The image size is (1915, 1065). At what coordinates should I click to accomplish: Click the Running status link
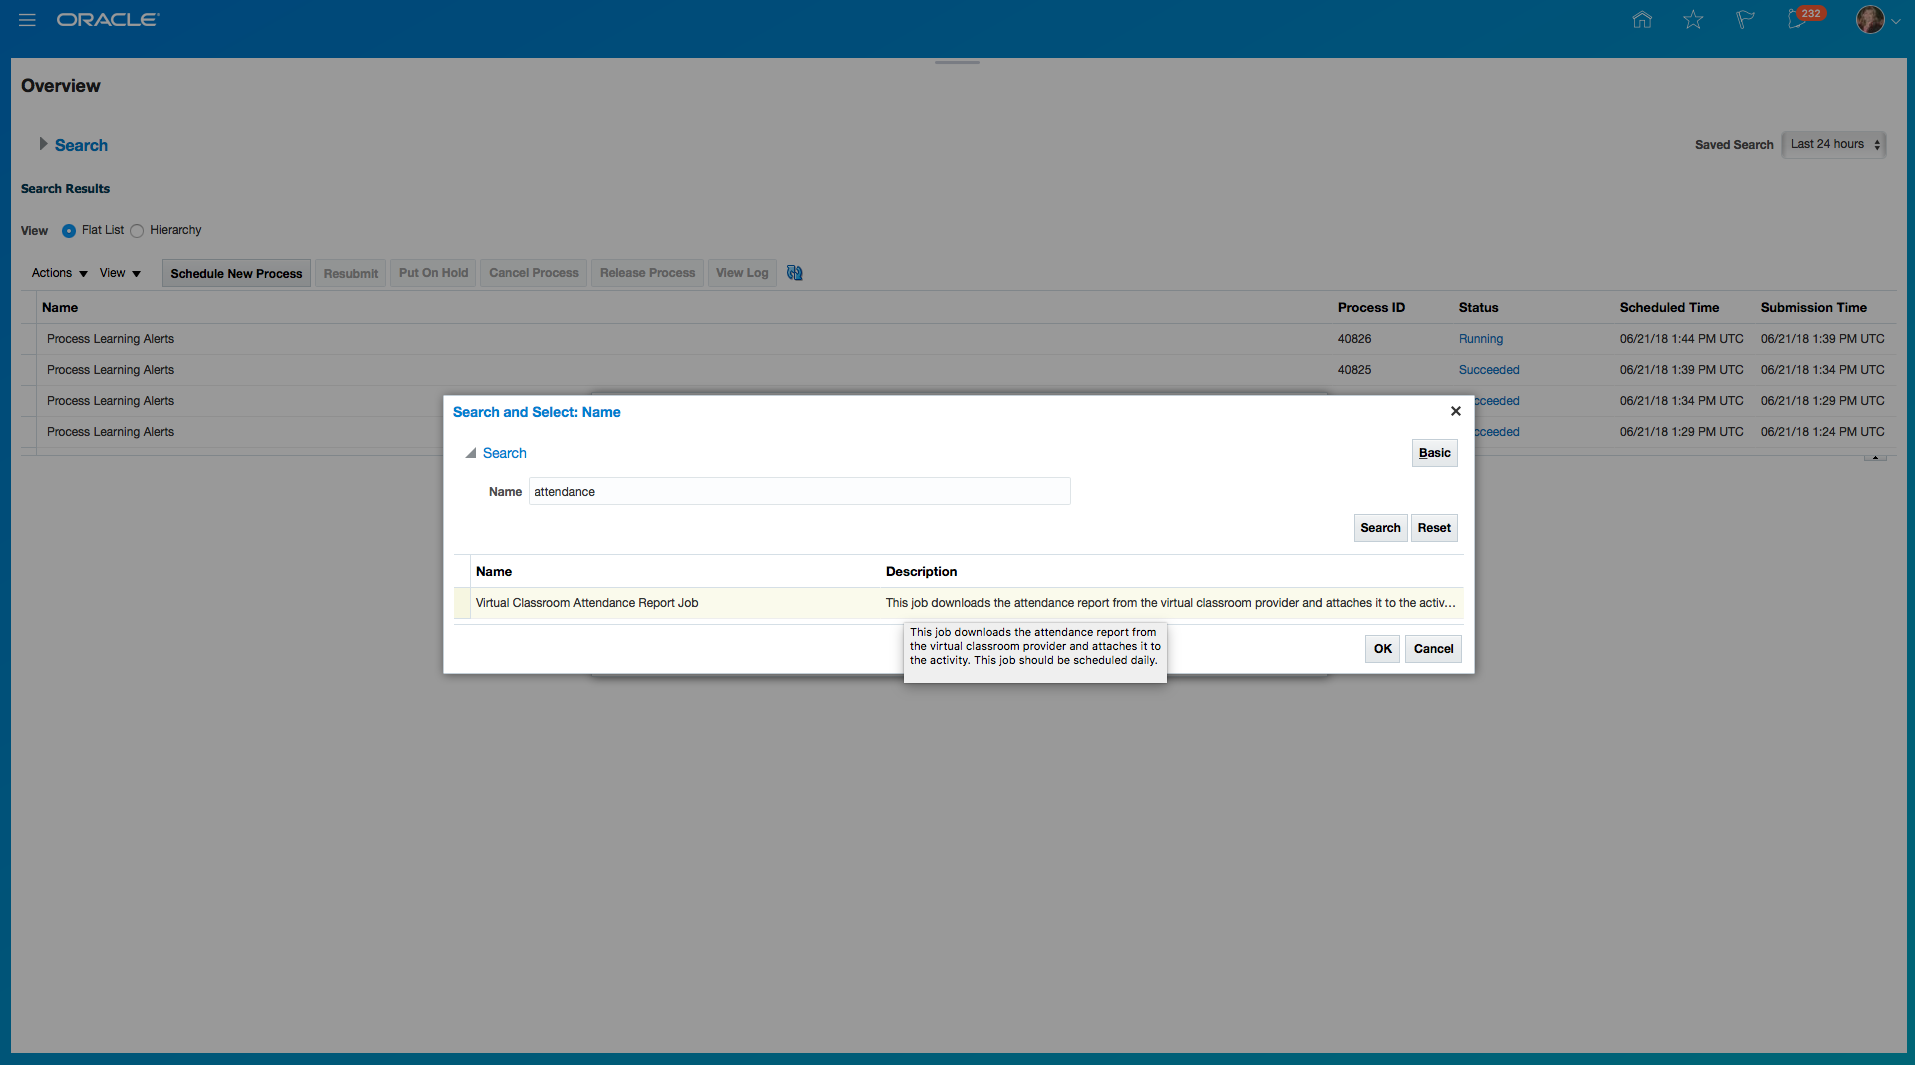pyautogui.click(x=1481, y=339)
